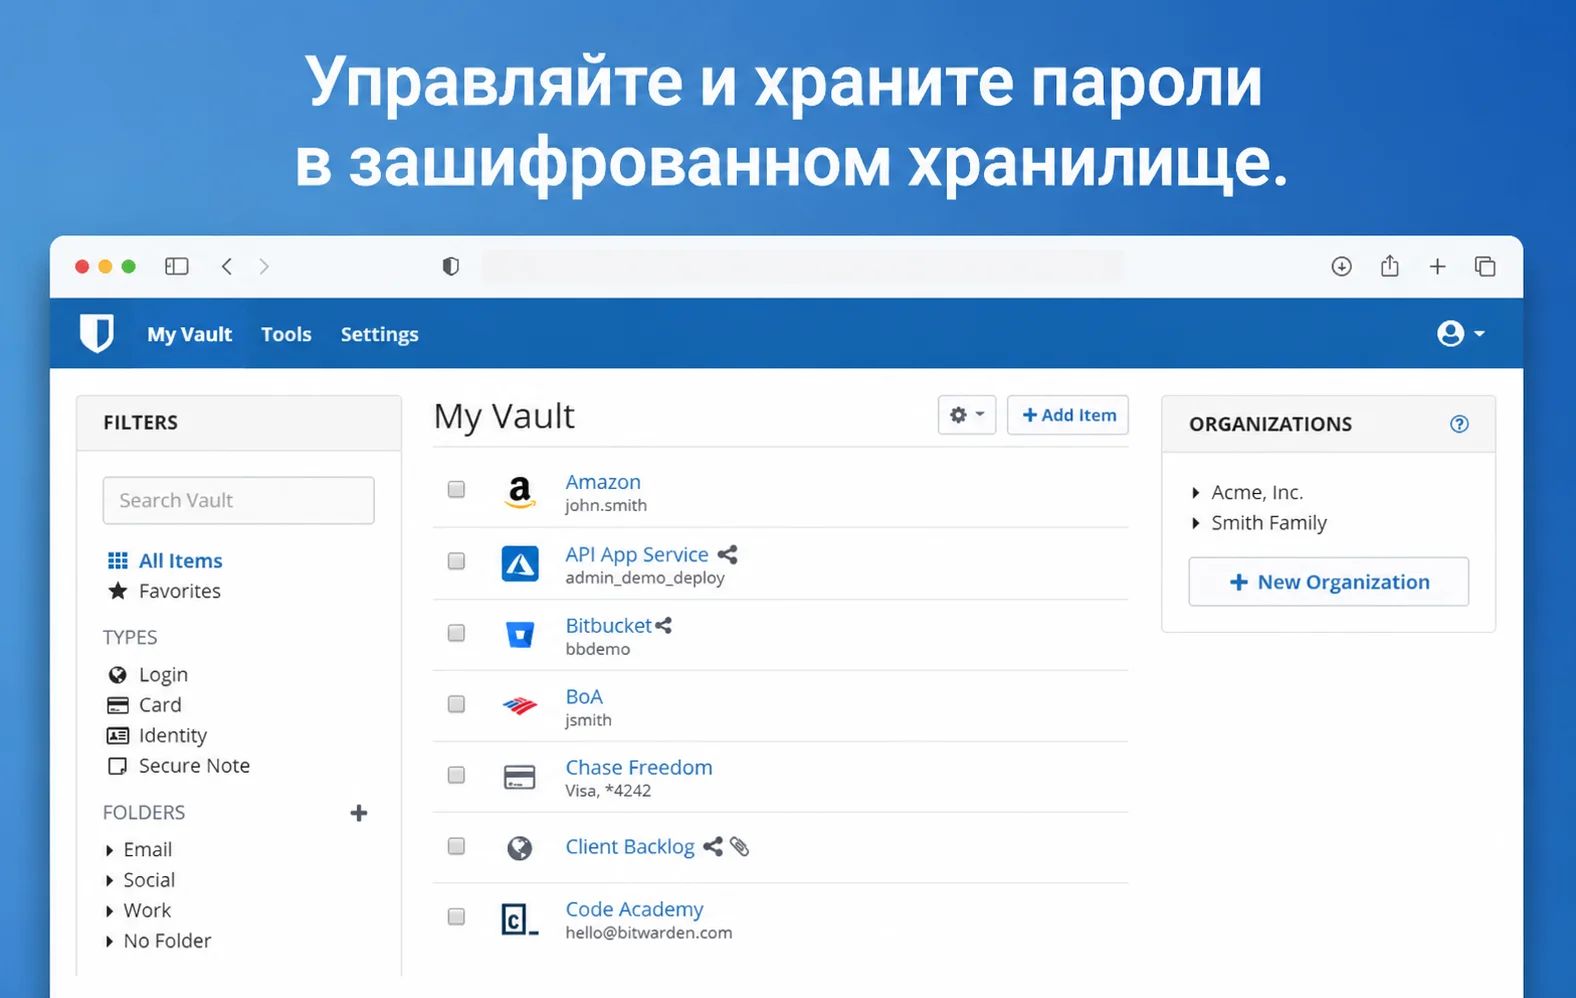Show the Safari tab overview icon
Screen dimensions: 1576x998
pos(1485,266)
